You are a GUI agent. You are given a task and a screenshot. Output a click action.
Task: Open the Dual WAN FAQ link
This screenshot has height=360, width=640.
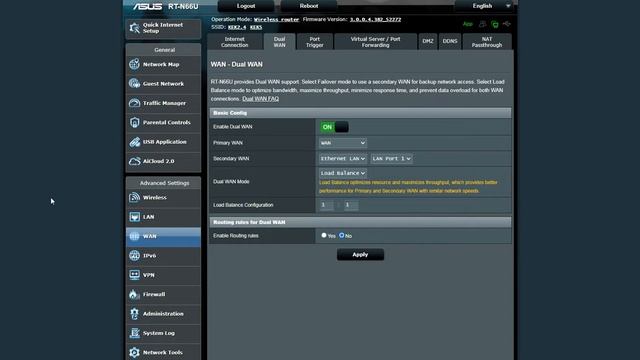coord(260,99)
